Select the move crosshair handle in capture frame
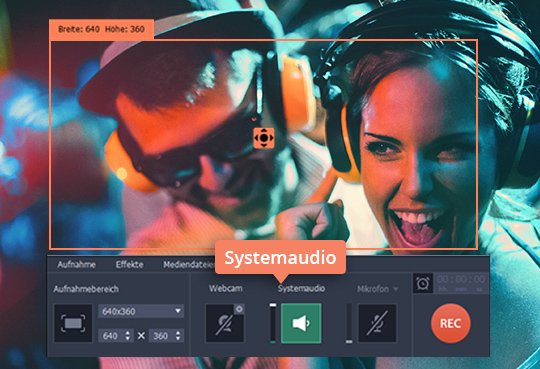Viewport: 540px width, 369px height. (x=264, y=138)
